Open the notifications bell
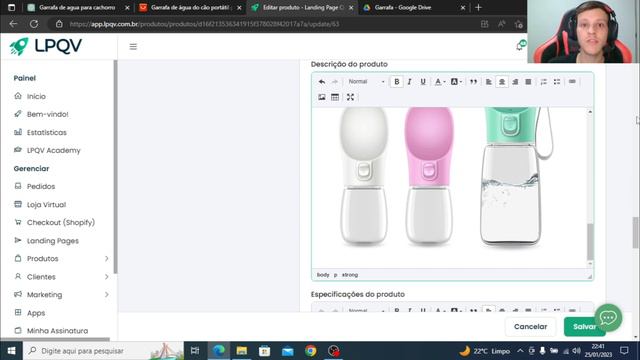640x360 pixels. [520, 45]
